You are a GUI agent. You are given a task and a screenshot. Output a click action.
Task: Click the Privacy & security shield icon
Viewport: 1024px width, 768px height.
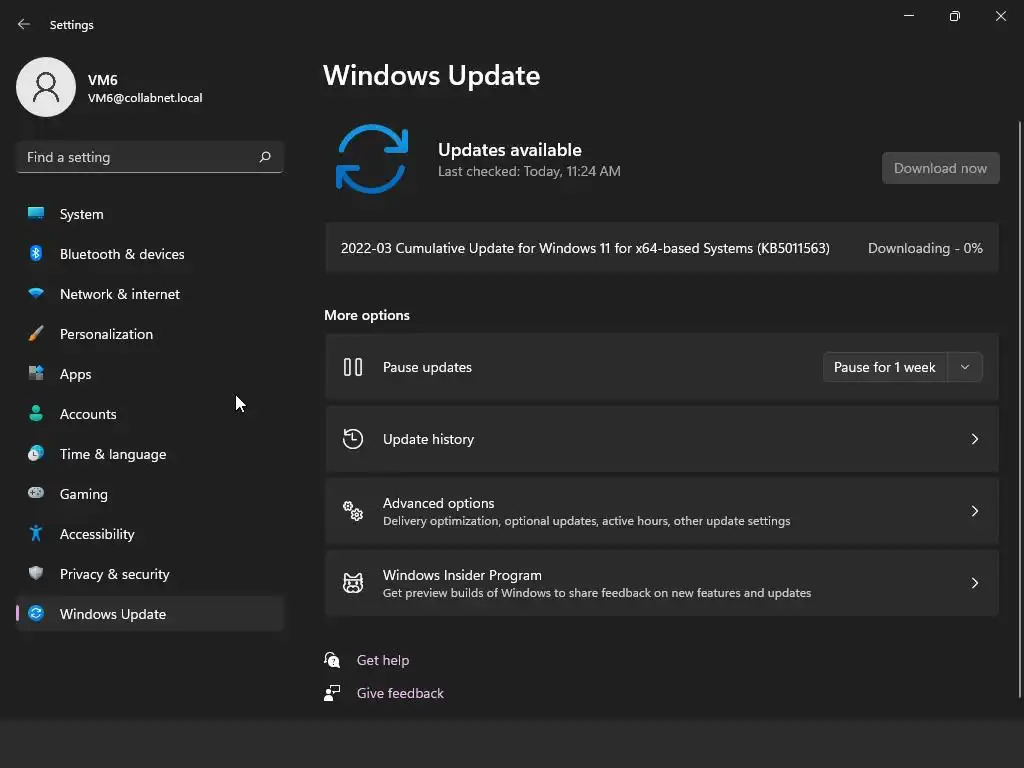[x=36, y=574]
